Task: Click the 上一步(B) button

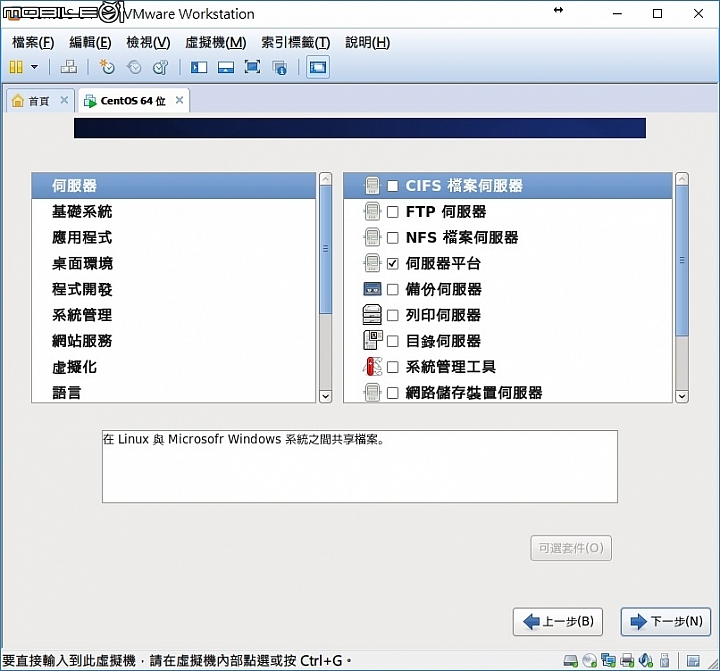Action: [558, 622]
